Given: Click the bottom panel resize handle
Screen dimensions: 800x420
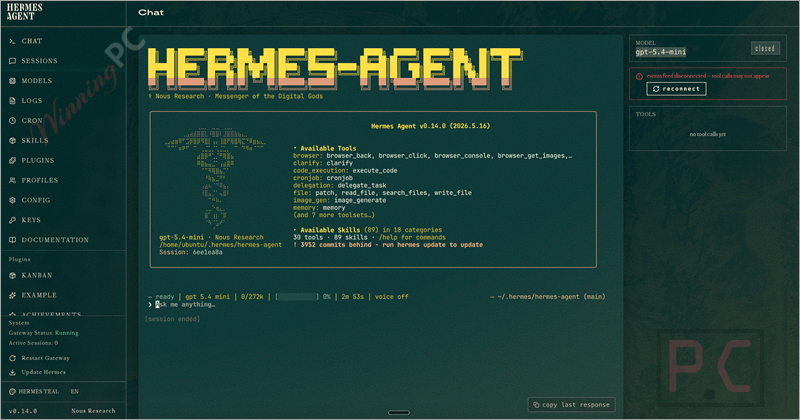Looking at the screenshot, I should (x=398, y=412).
